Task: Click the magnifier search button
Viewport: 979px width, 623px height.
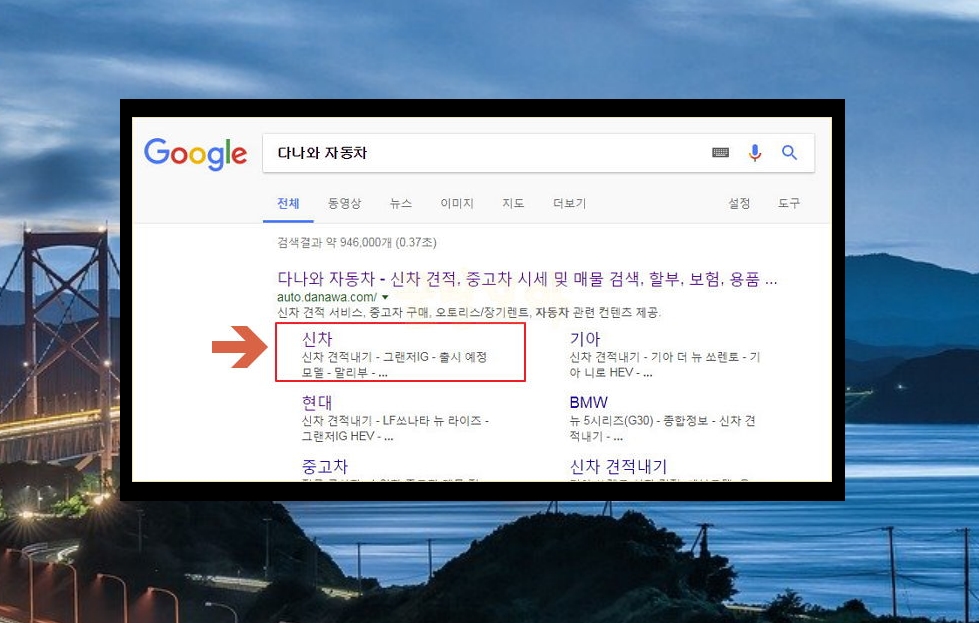Action: [789, 152]
